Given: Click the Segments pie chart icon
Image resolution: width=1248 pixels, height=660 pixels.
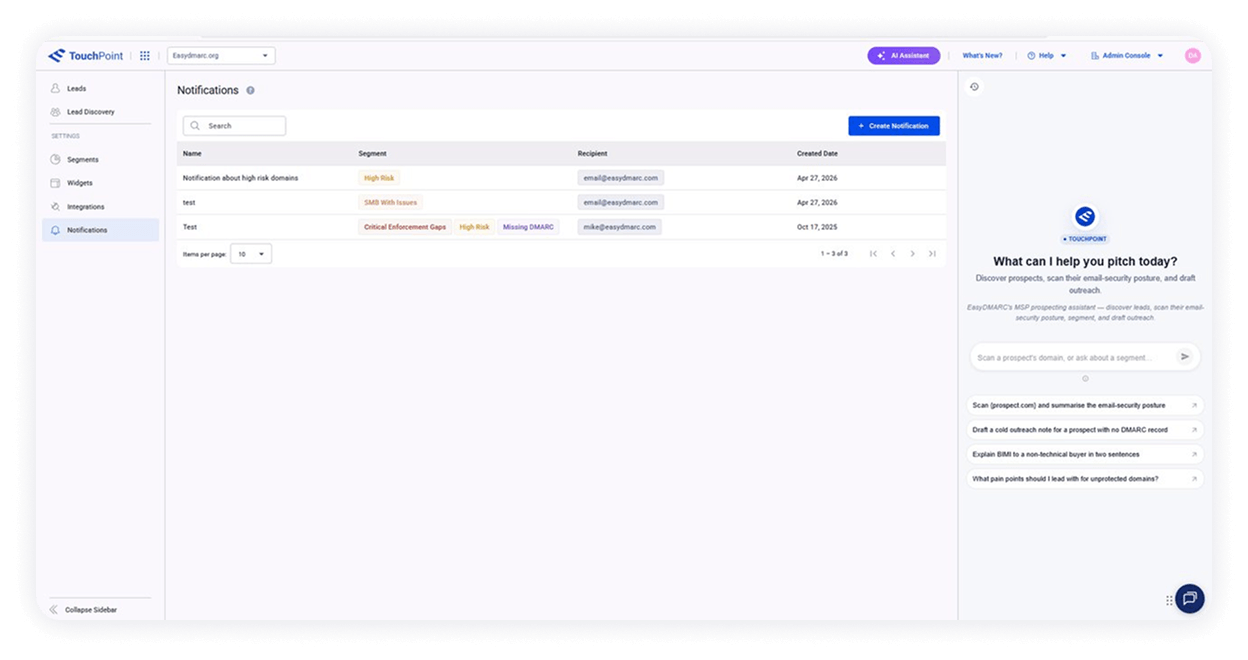Looking at the screenshot, I should 55,159.
